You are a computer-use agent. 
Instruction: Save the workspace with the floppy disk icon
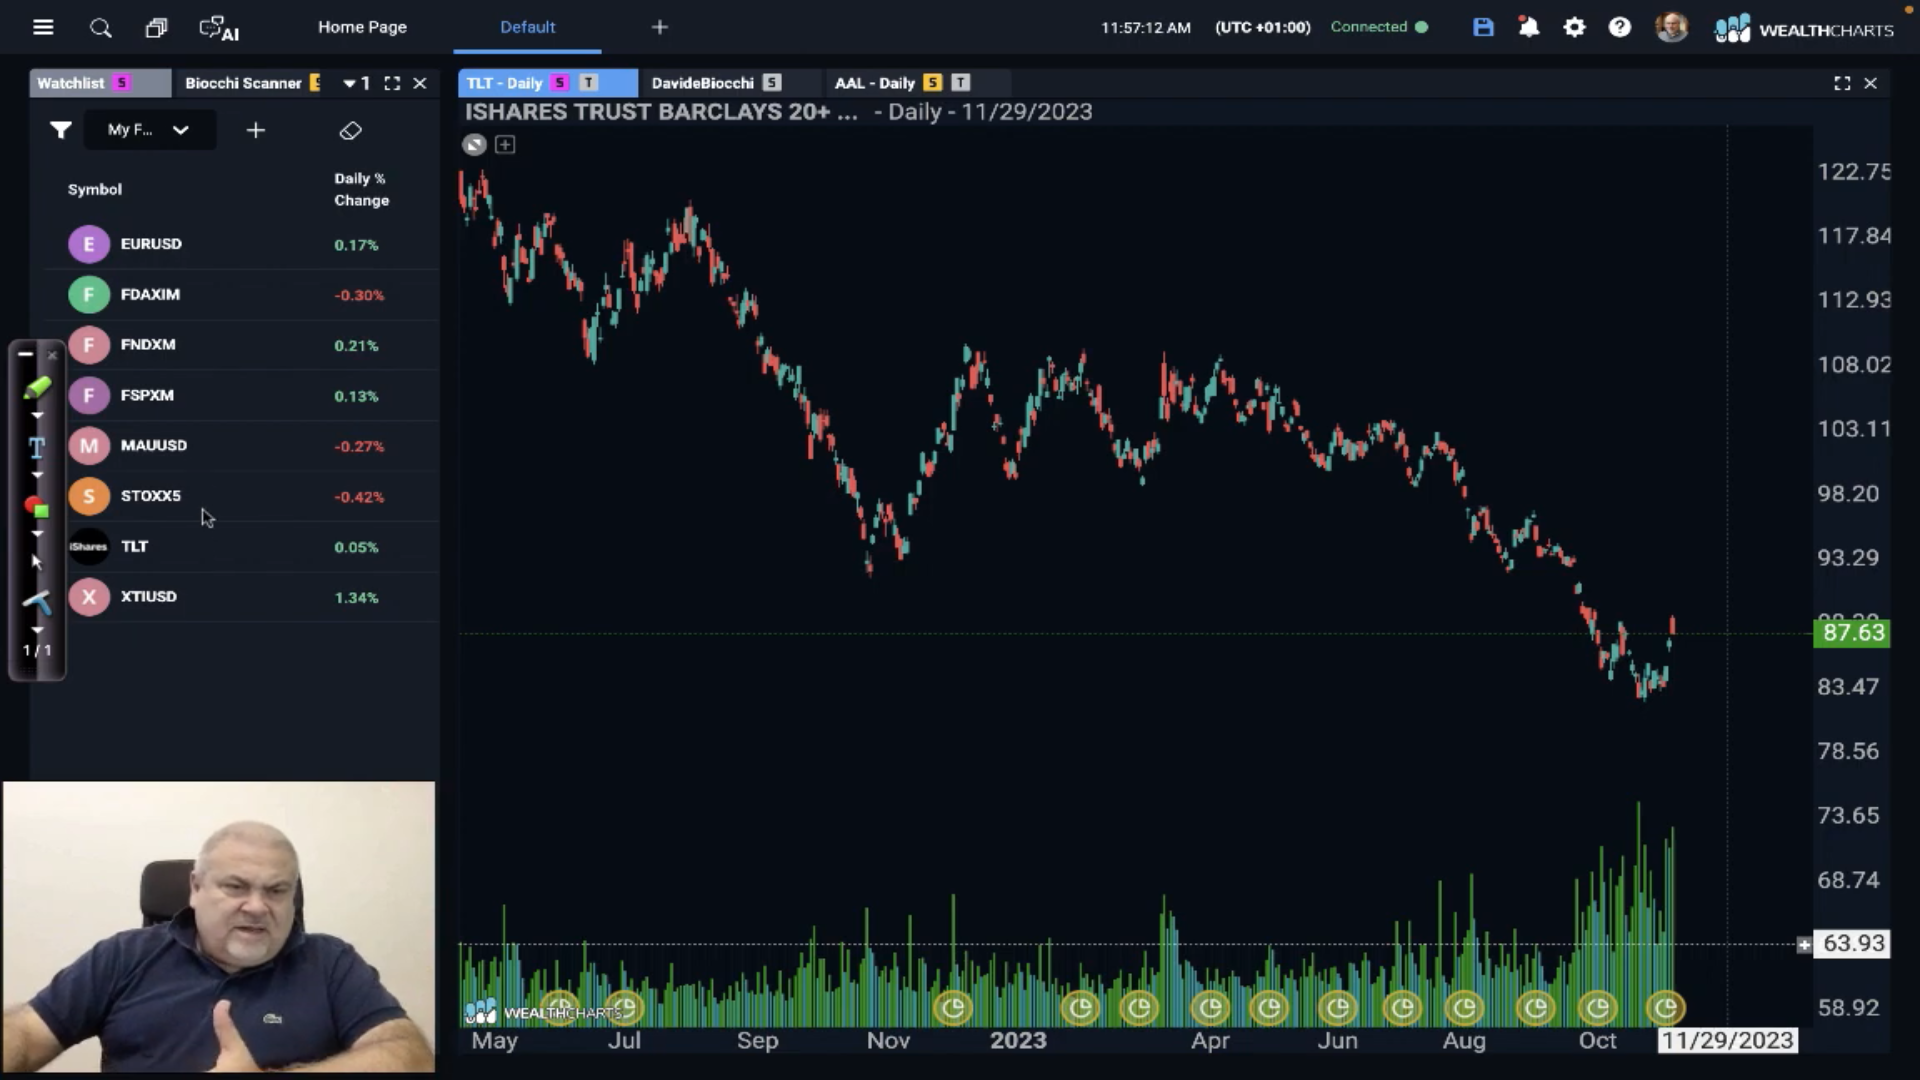[x=1483, y=27]
